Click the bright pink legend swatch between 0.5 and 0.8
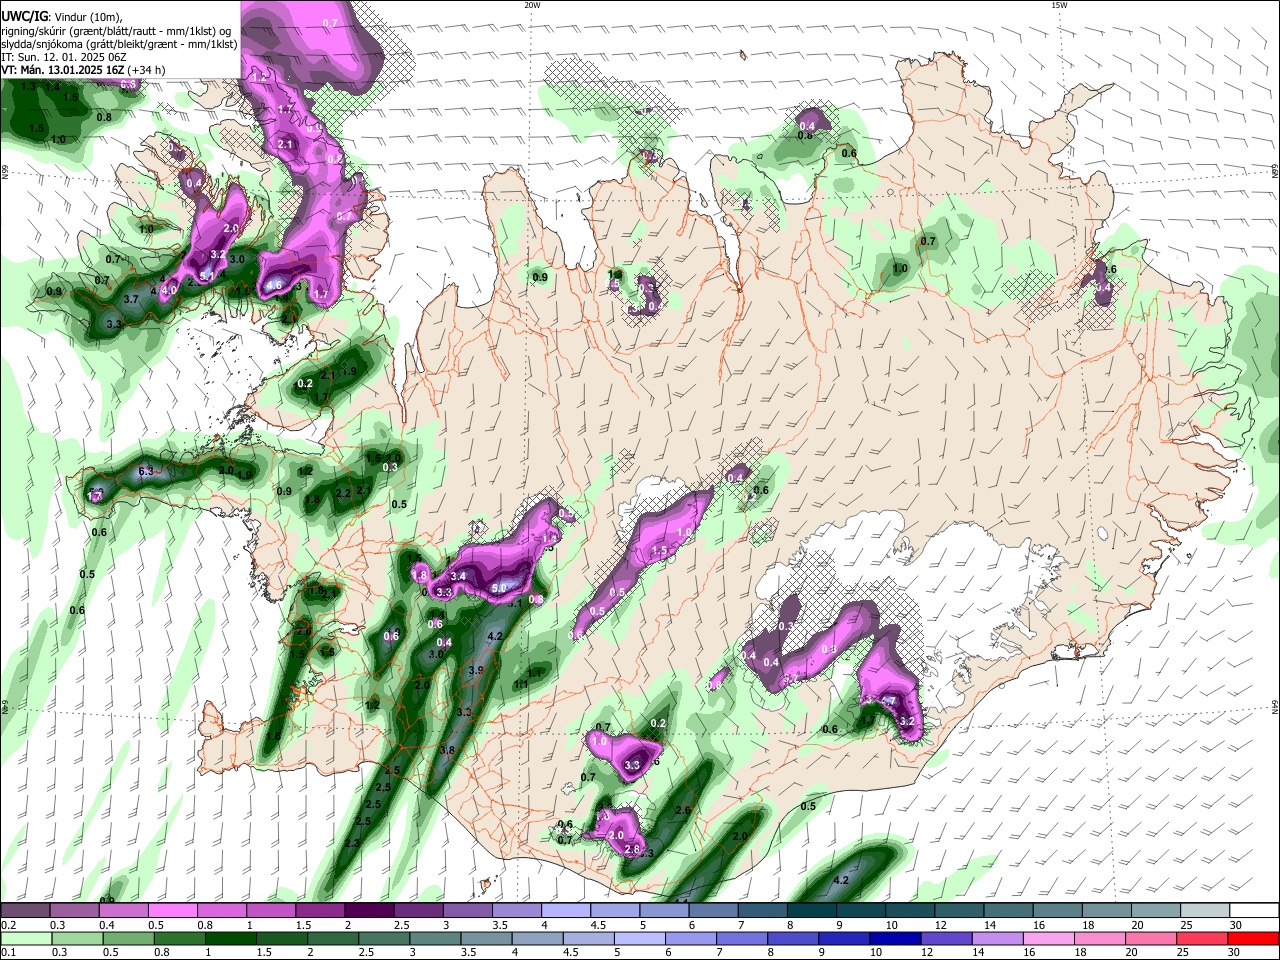This screenshot has width=1280, height=960. tap(172, 910)
